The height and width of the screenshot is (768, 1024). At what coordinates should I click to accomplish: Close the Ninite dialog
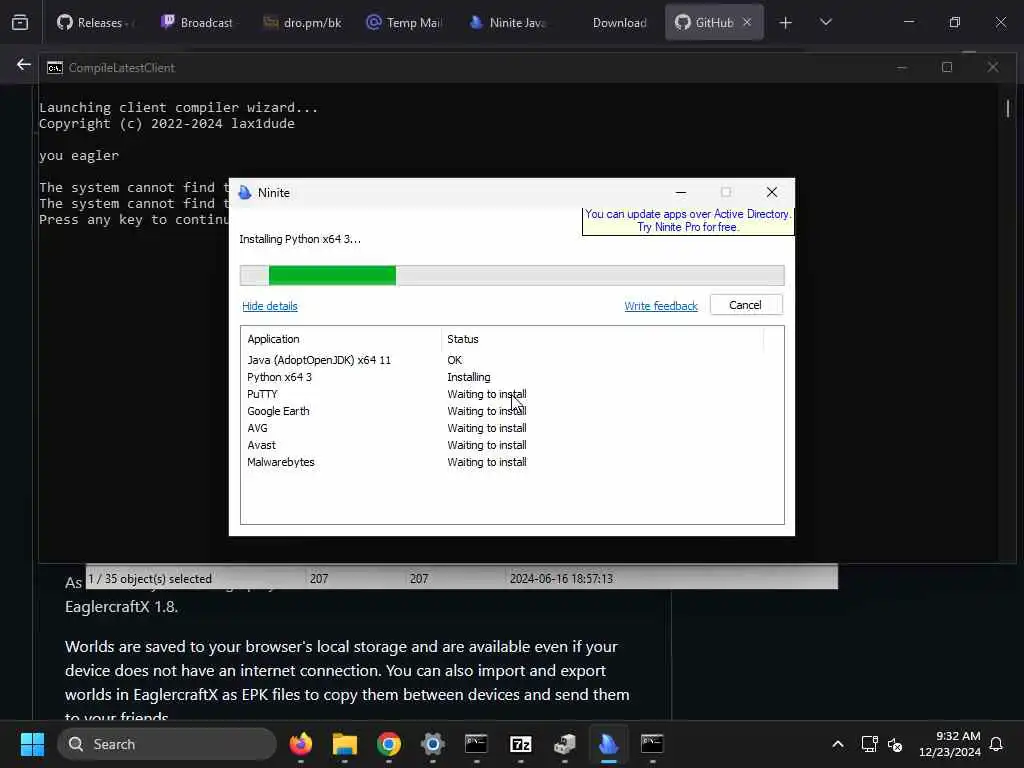pyautogui.click(x=772, y=192)
